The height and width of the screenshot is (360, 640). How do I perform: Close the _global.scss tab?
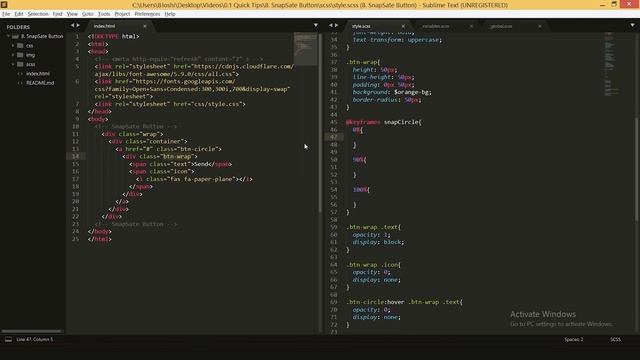pyautogui.click(x=540, y=26)
